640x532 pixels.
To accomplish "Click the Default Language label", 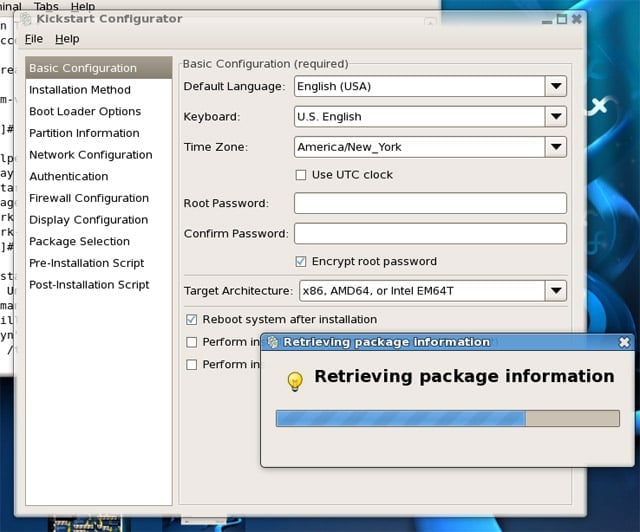I will 234,86.
